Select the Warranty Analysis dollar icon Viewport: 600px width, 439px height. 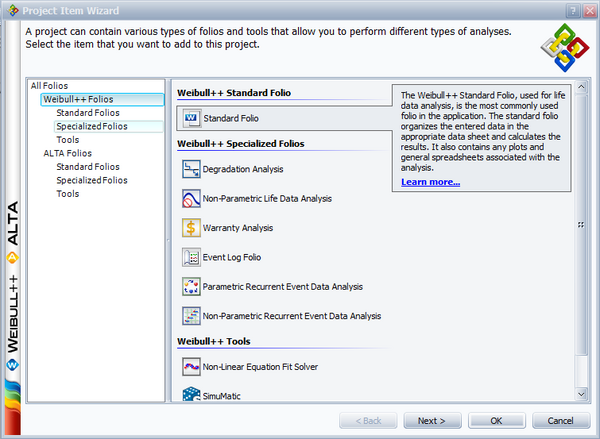[191, 228]
